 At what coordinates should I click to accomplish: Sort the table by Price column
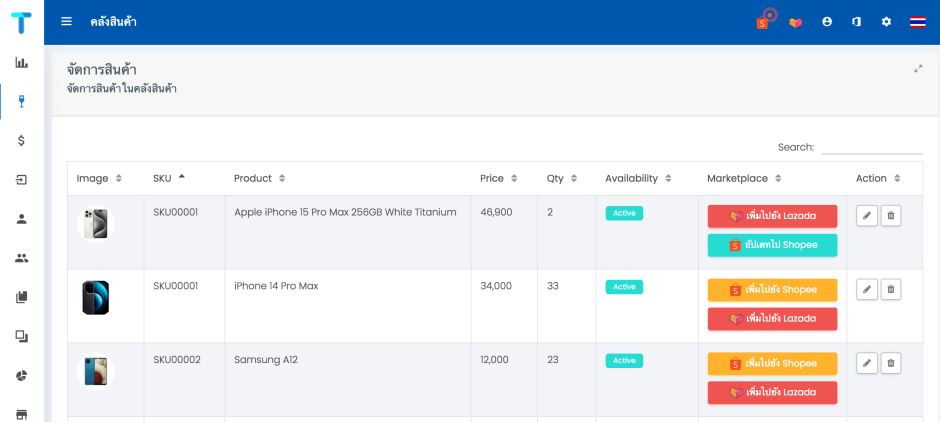[x=497, y=178]
